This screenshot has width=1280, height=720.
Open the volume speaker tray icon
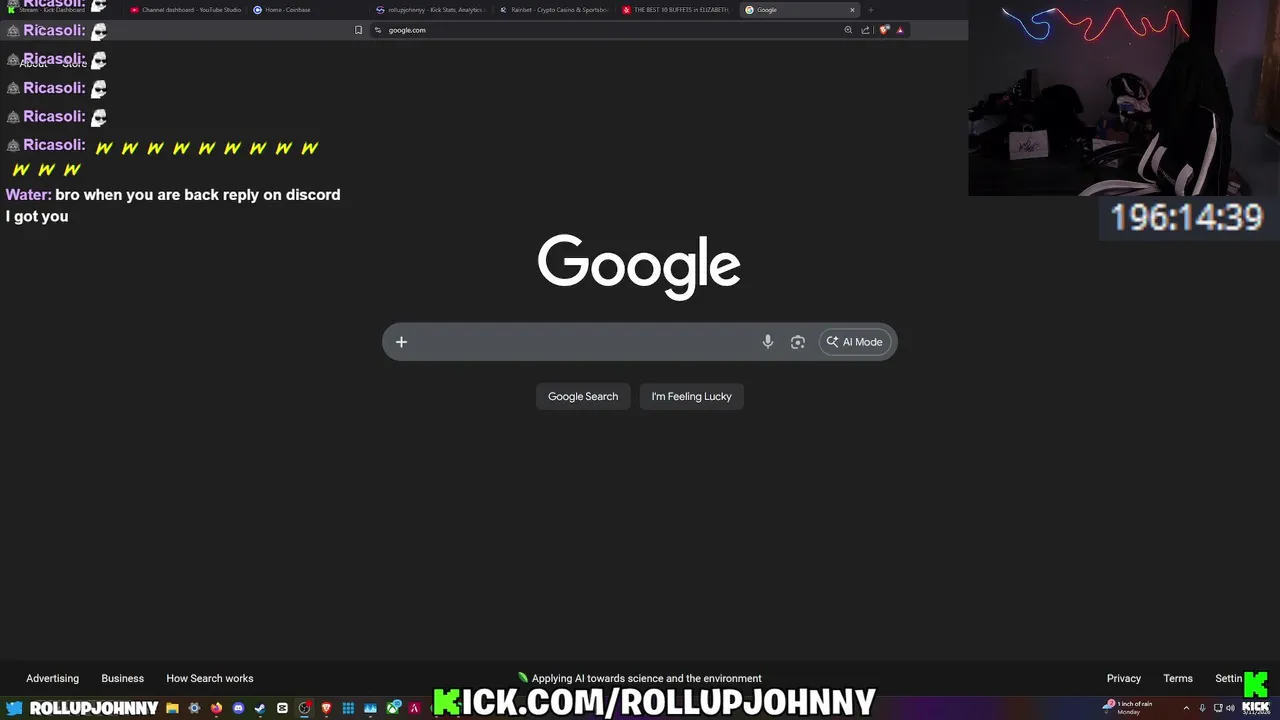(x=1230, y=708)
